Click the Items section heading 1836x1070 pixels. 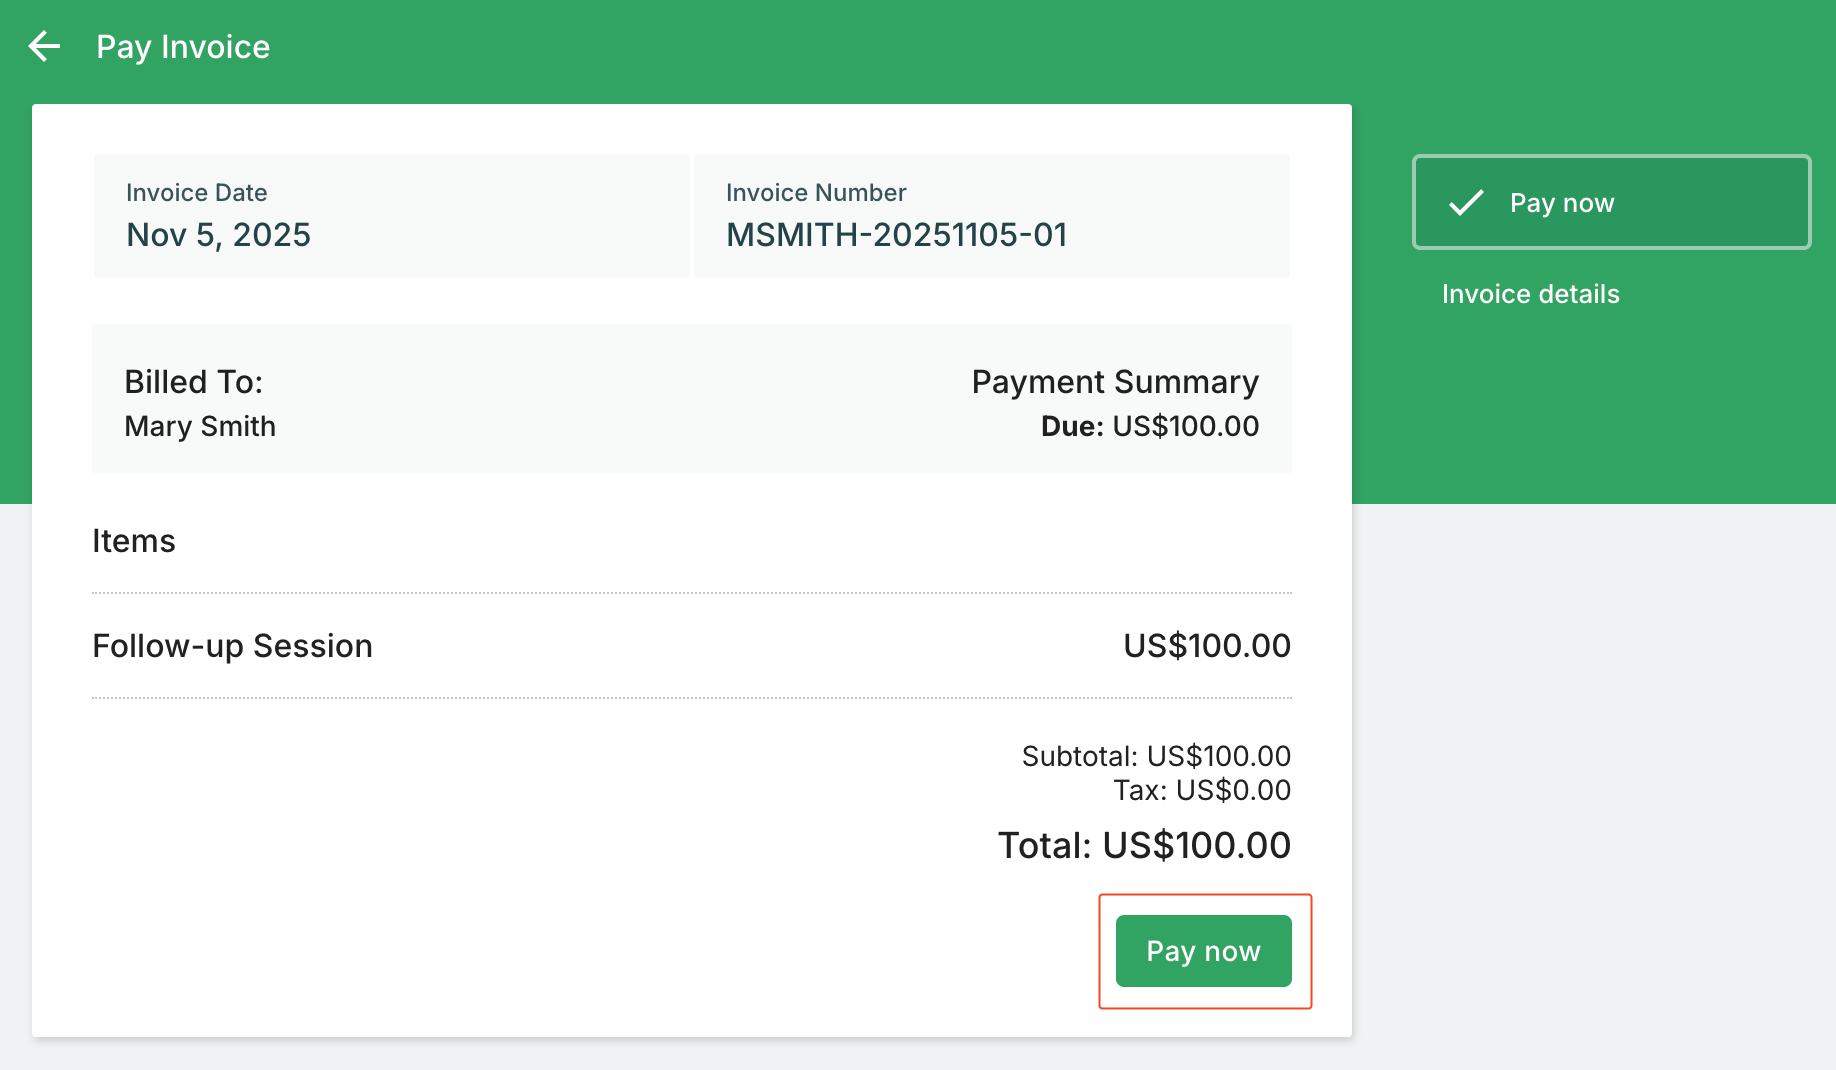pos(134,541)
